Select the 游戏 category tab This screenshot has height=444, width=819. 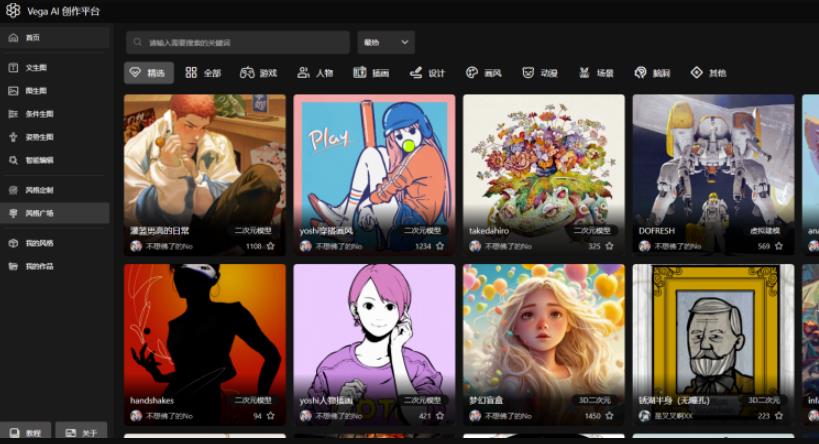point(258,73)
